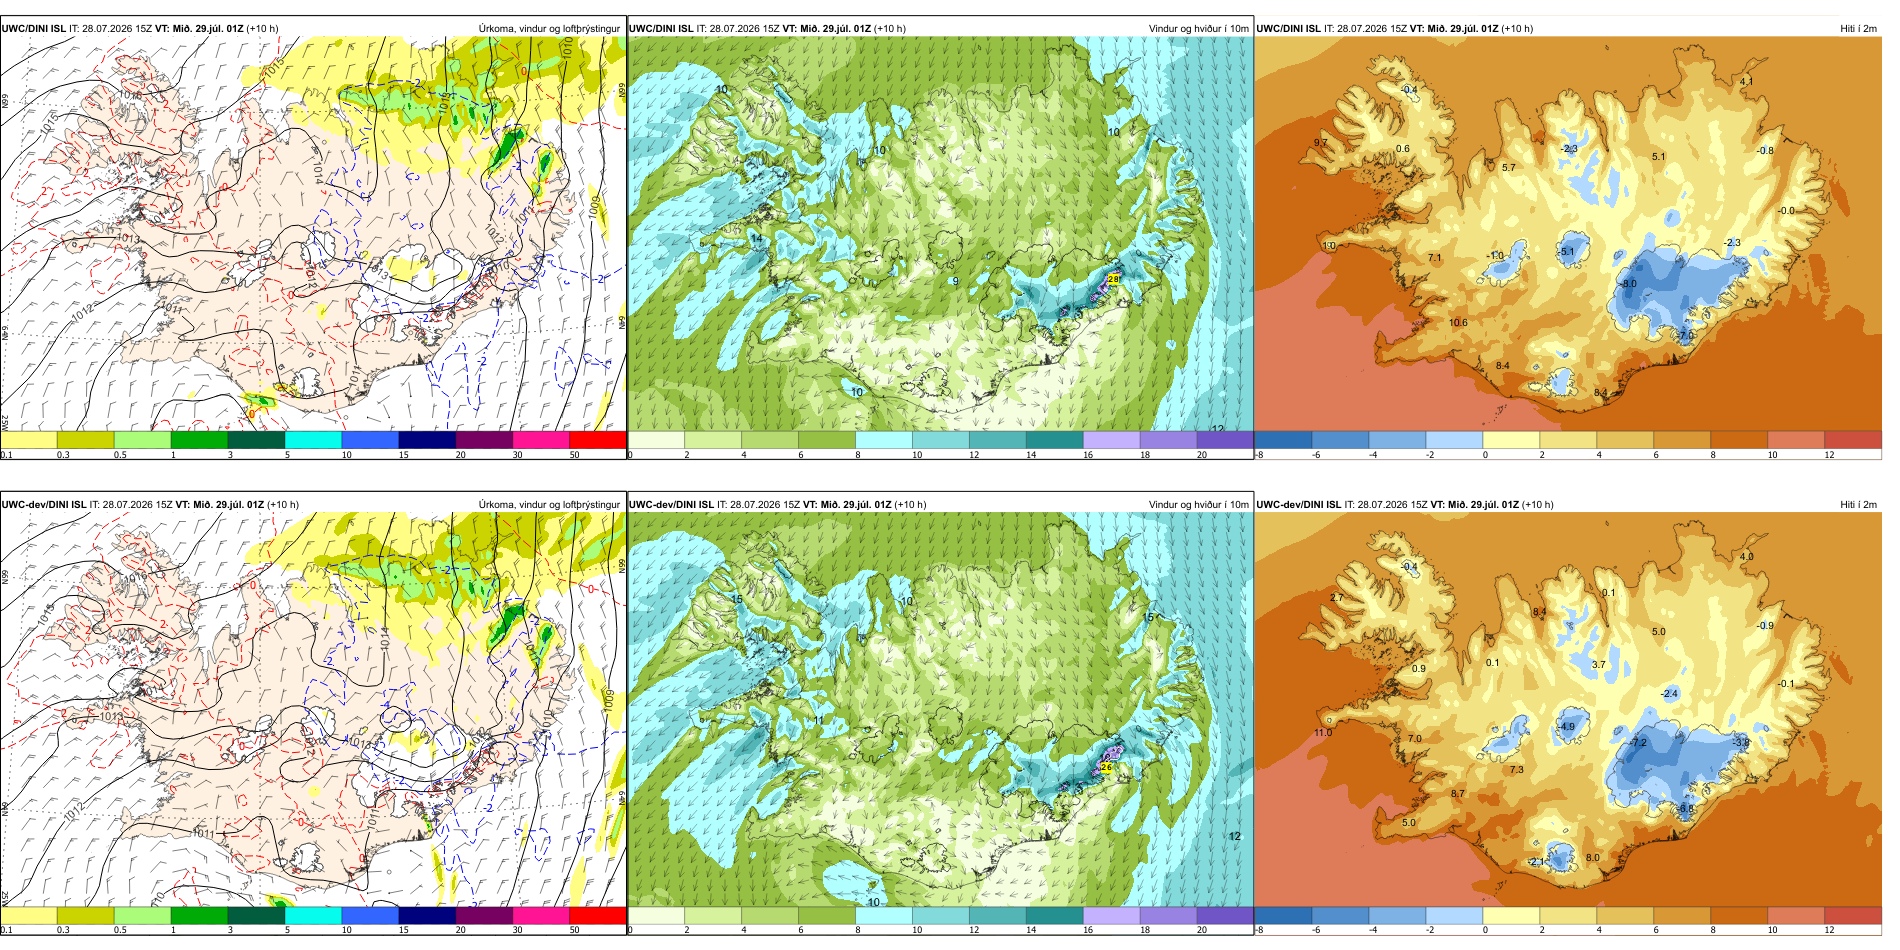The image size is (1900, 950).
Task: Pick the pale yellow 0–2 swatch in UWC/DINI temperature legend
Action: click(x=1510, y=439)
